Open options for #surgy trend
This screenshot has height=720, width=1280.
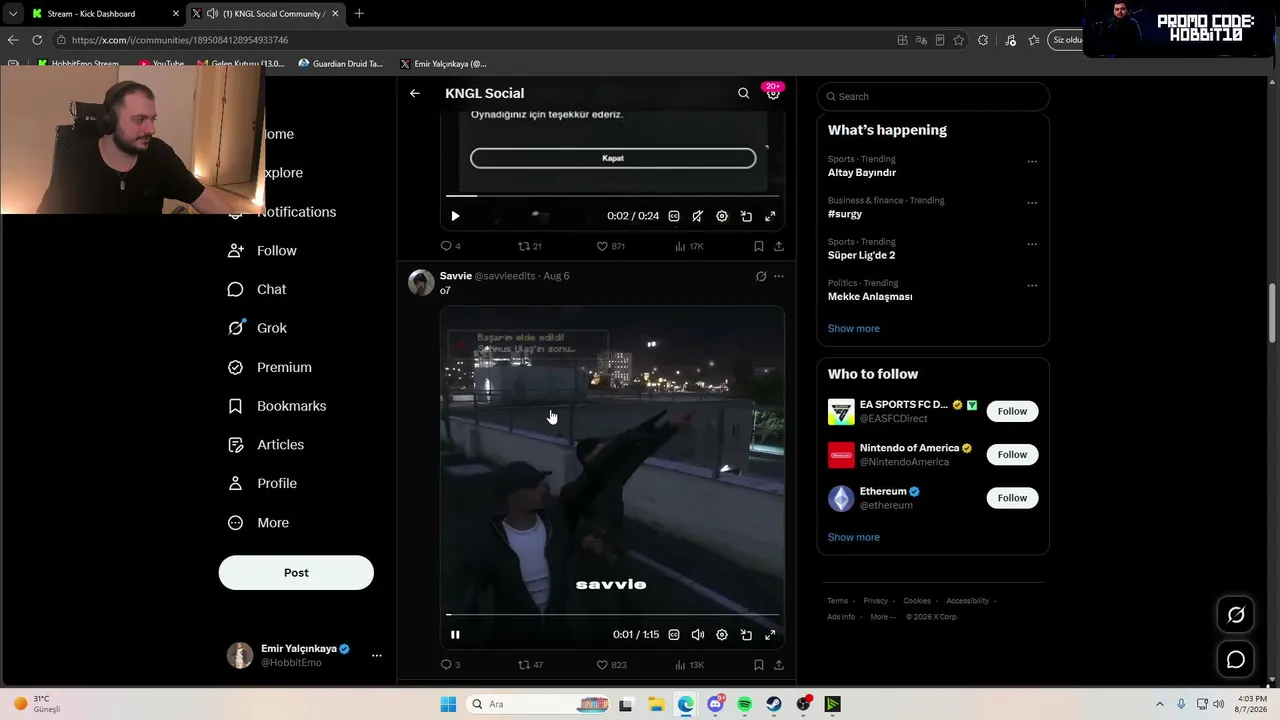[1032, 203]
